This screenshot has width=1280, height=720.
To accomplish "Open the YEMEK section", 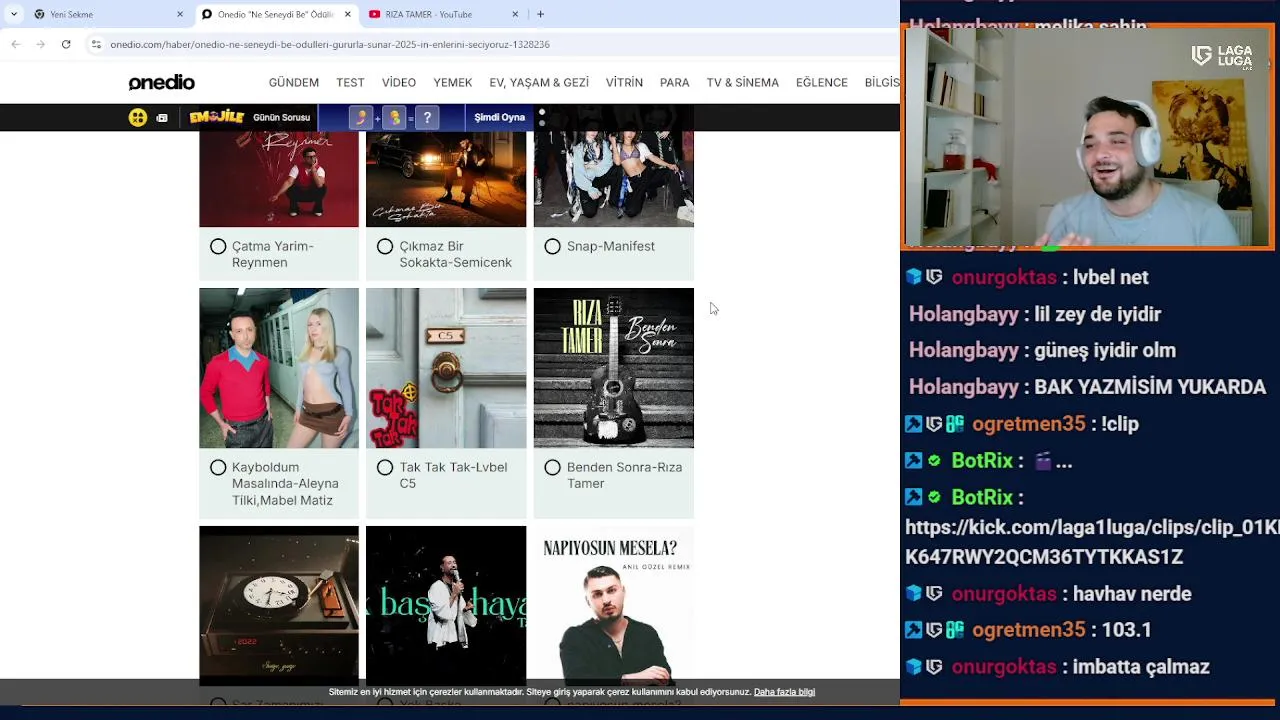I will click(452, 82).
